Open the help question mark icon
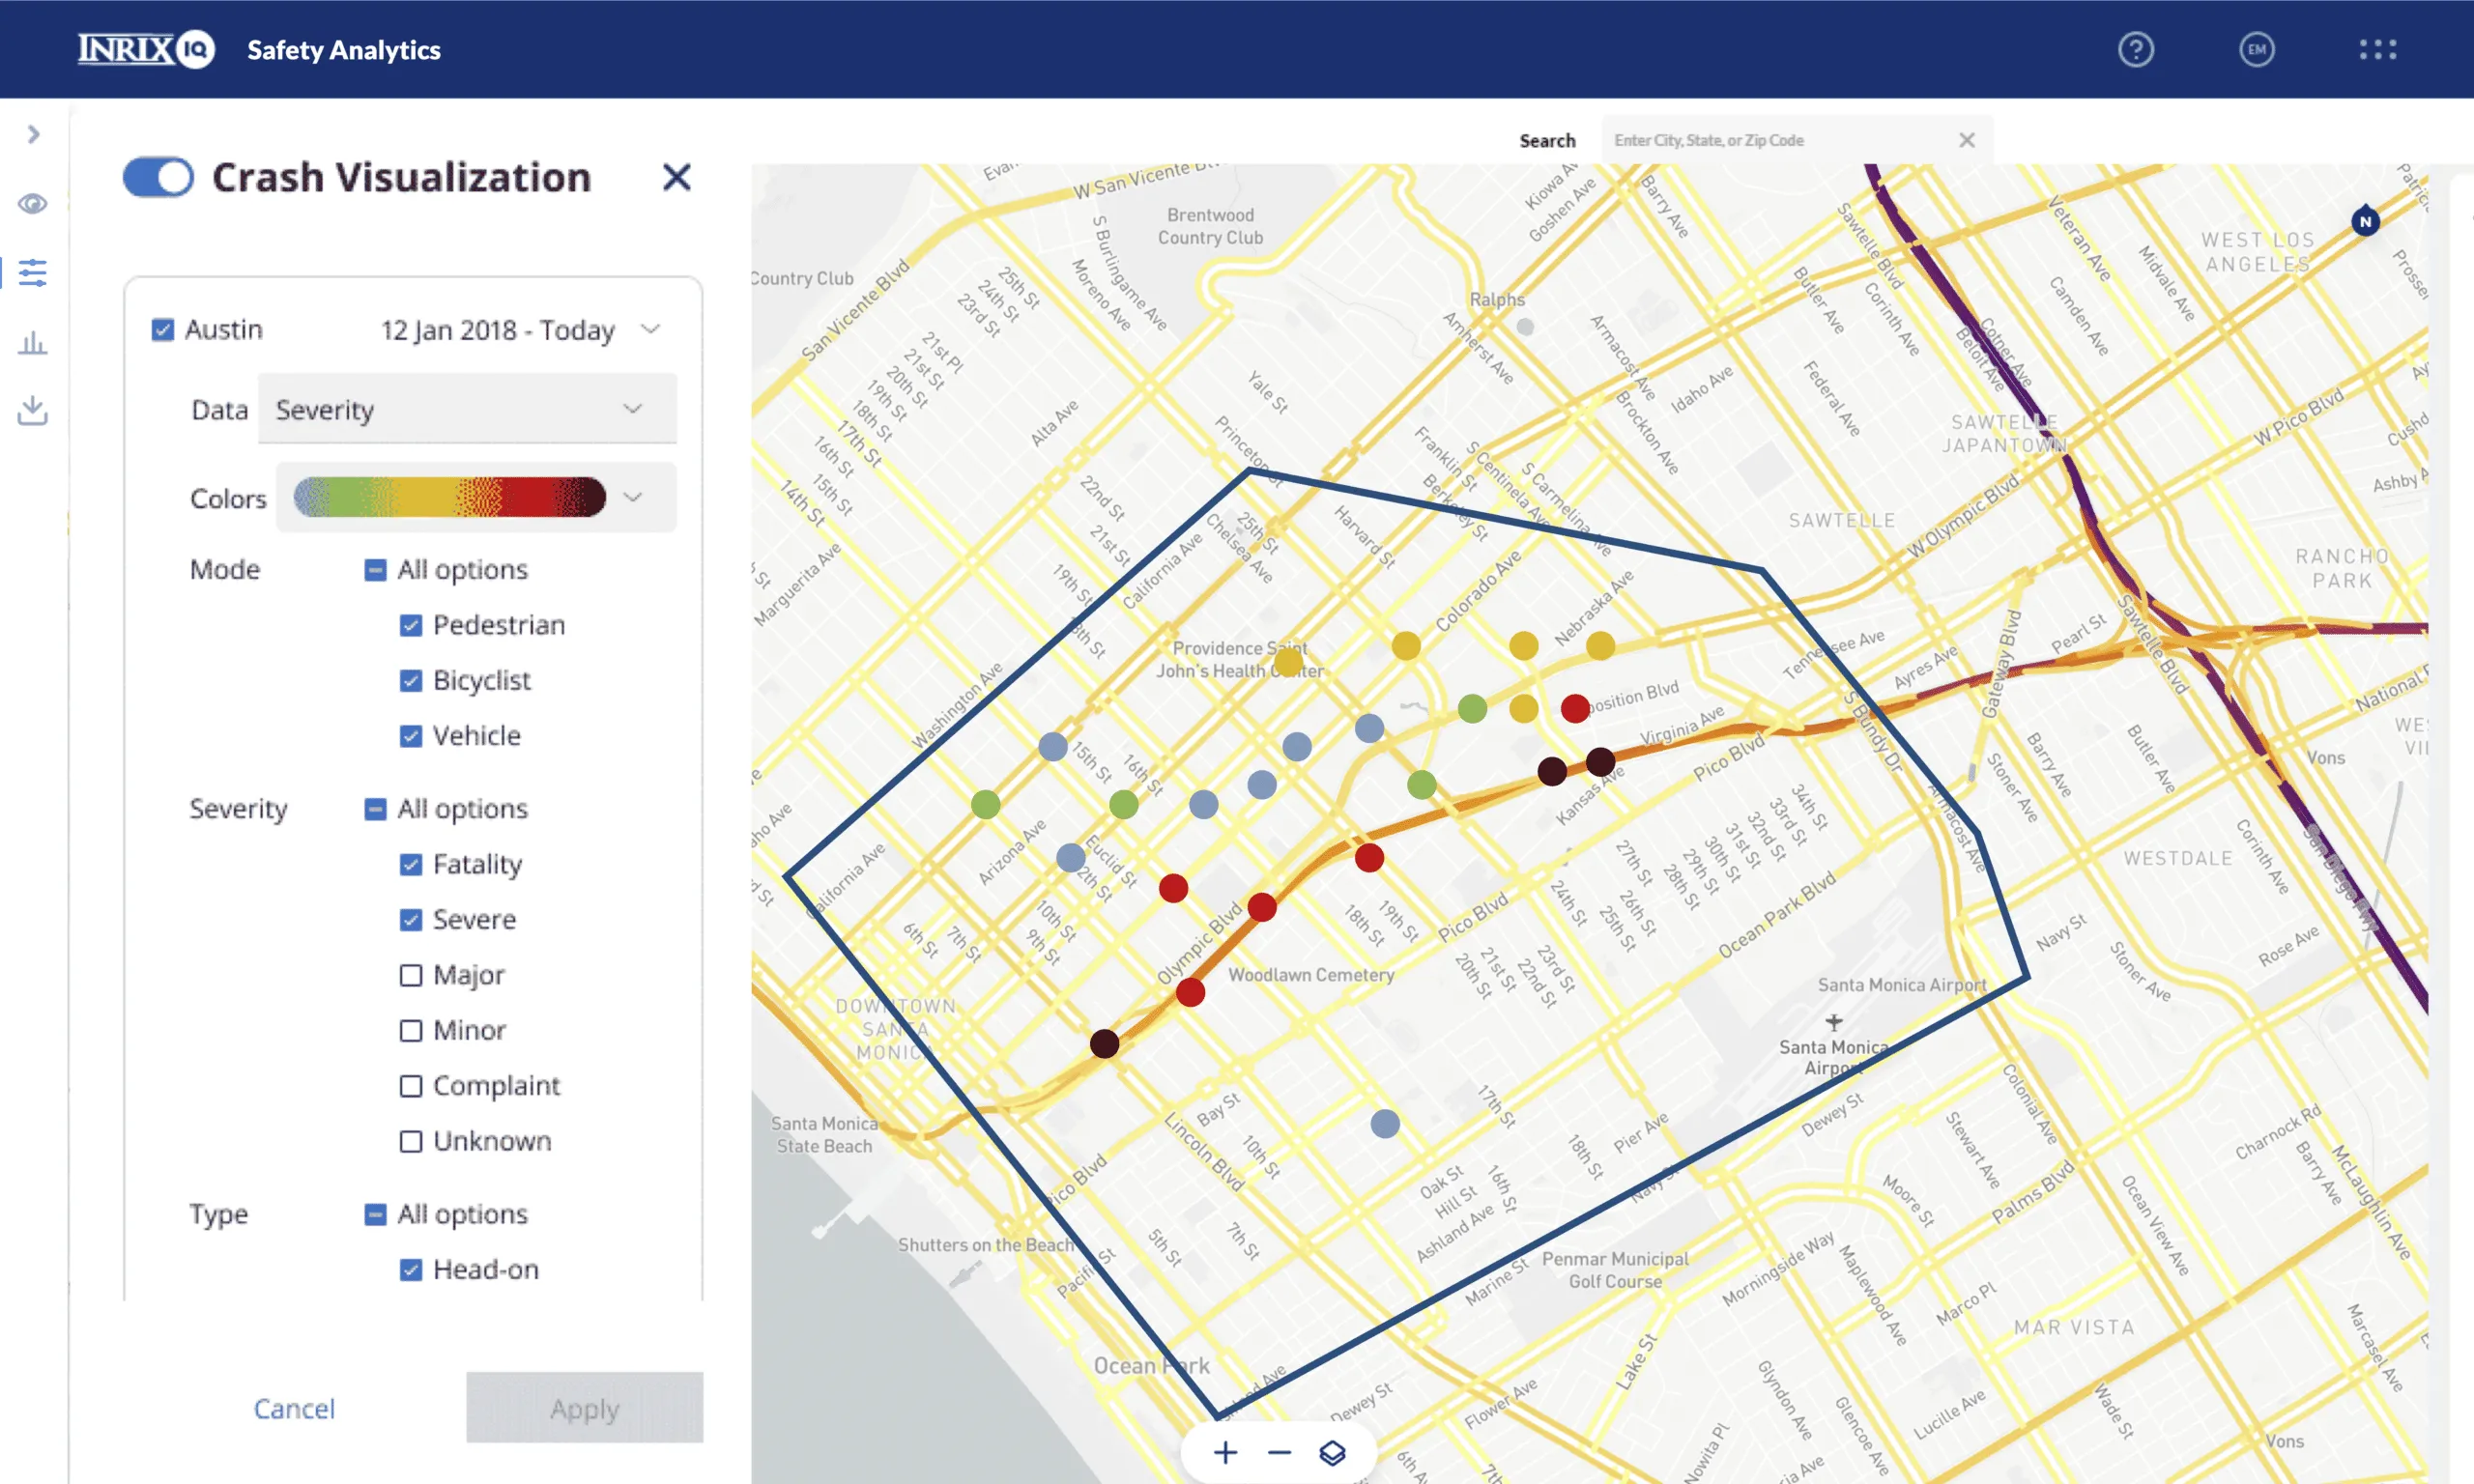2474x1484 pixels. 2135,49
